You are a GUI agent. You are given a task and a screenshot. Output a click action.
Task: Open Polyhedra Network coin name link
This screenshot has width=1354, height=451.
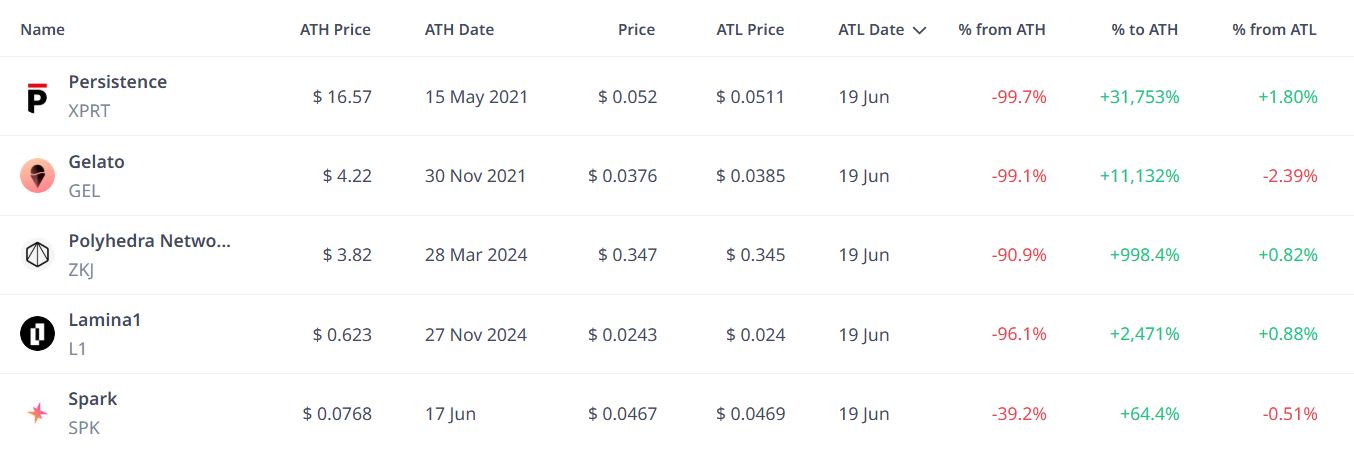149,241
